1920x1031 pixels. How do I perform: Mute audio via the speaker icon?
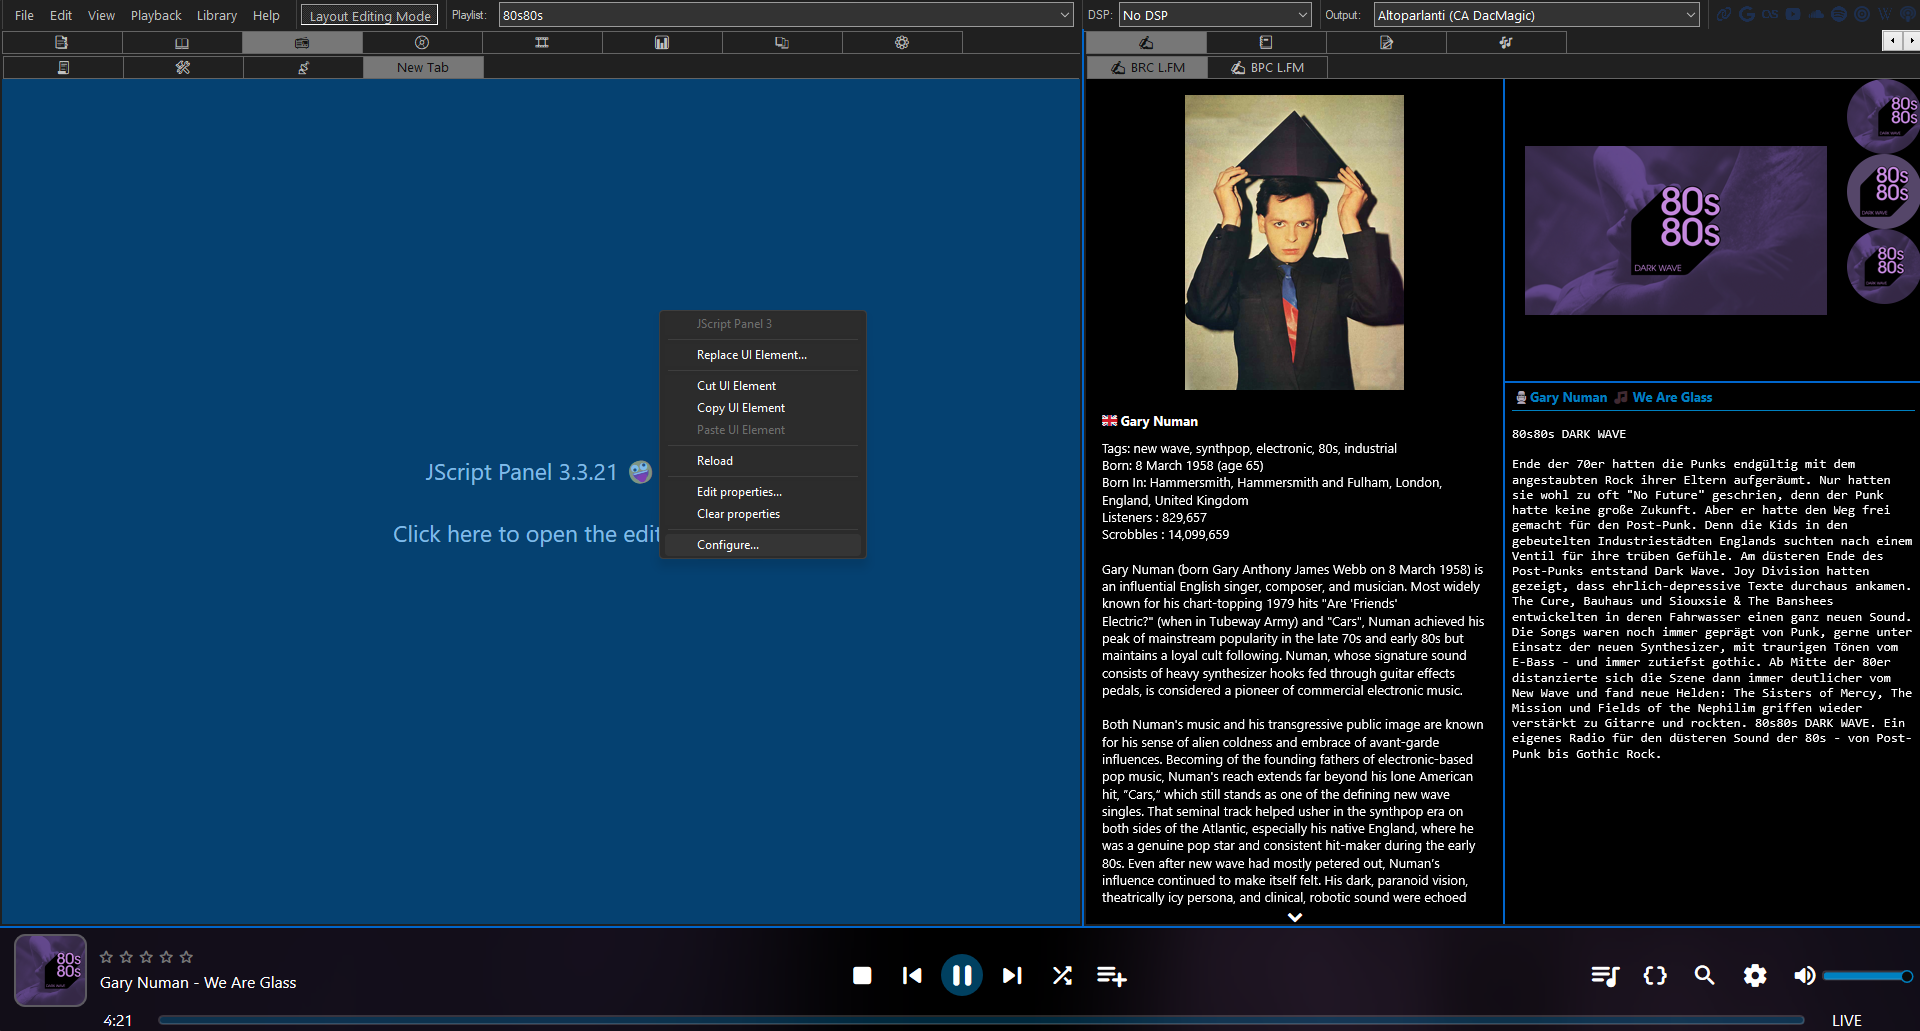pos(1804,975)
